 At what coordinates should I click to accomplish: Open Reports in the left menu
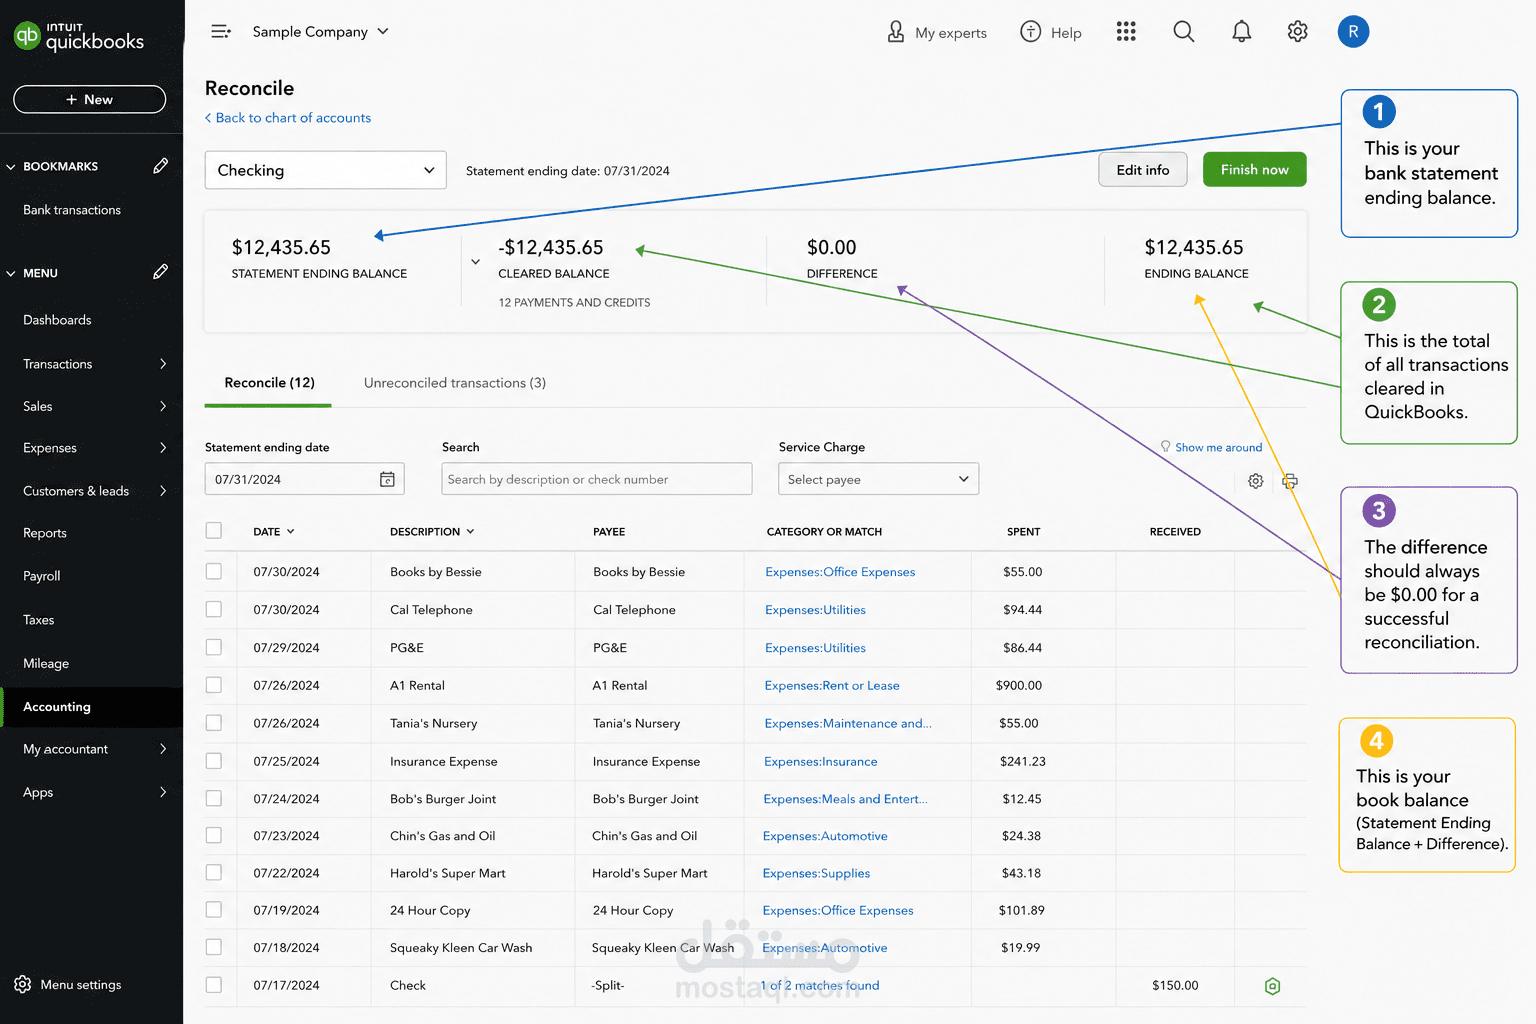pos(45,533)
